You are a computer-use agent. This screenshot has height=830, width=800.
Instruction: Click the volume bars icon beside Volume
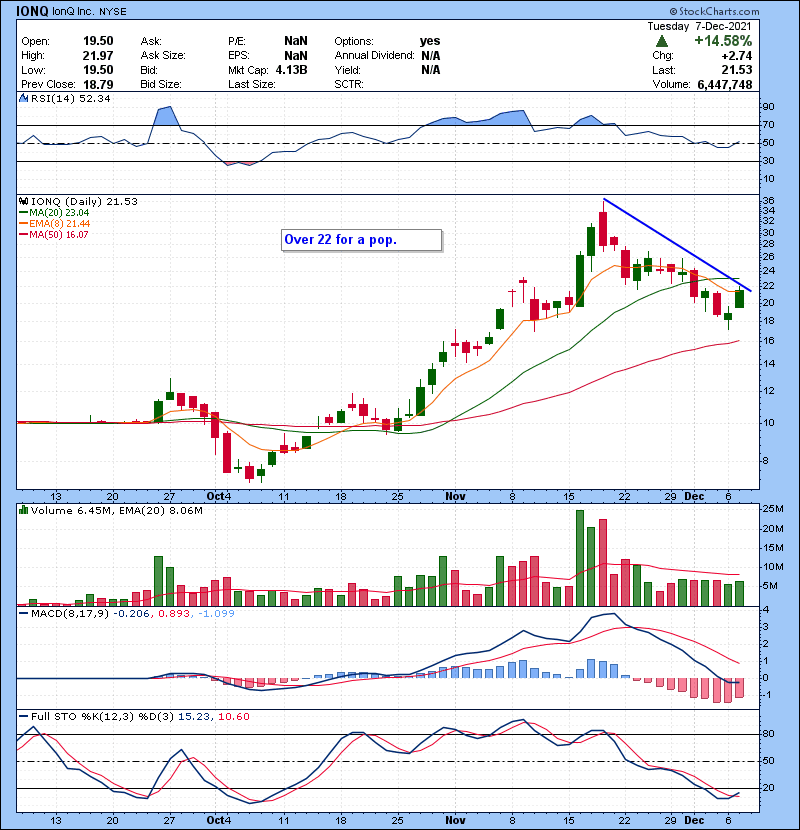point(23,510)
